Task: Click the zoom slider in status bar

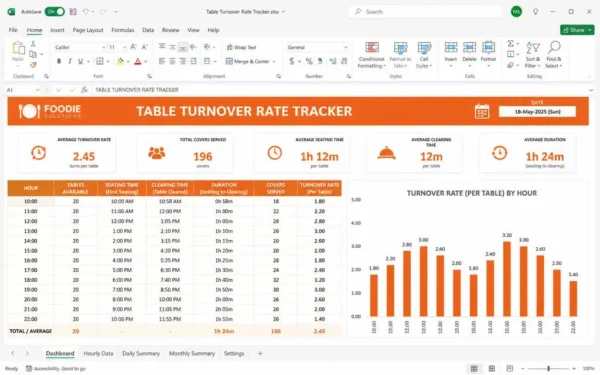Action: point(548,368)
